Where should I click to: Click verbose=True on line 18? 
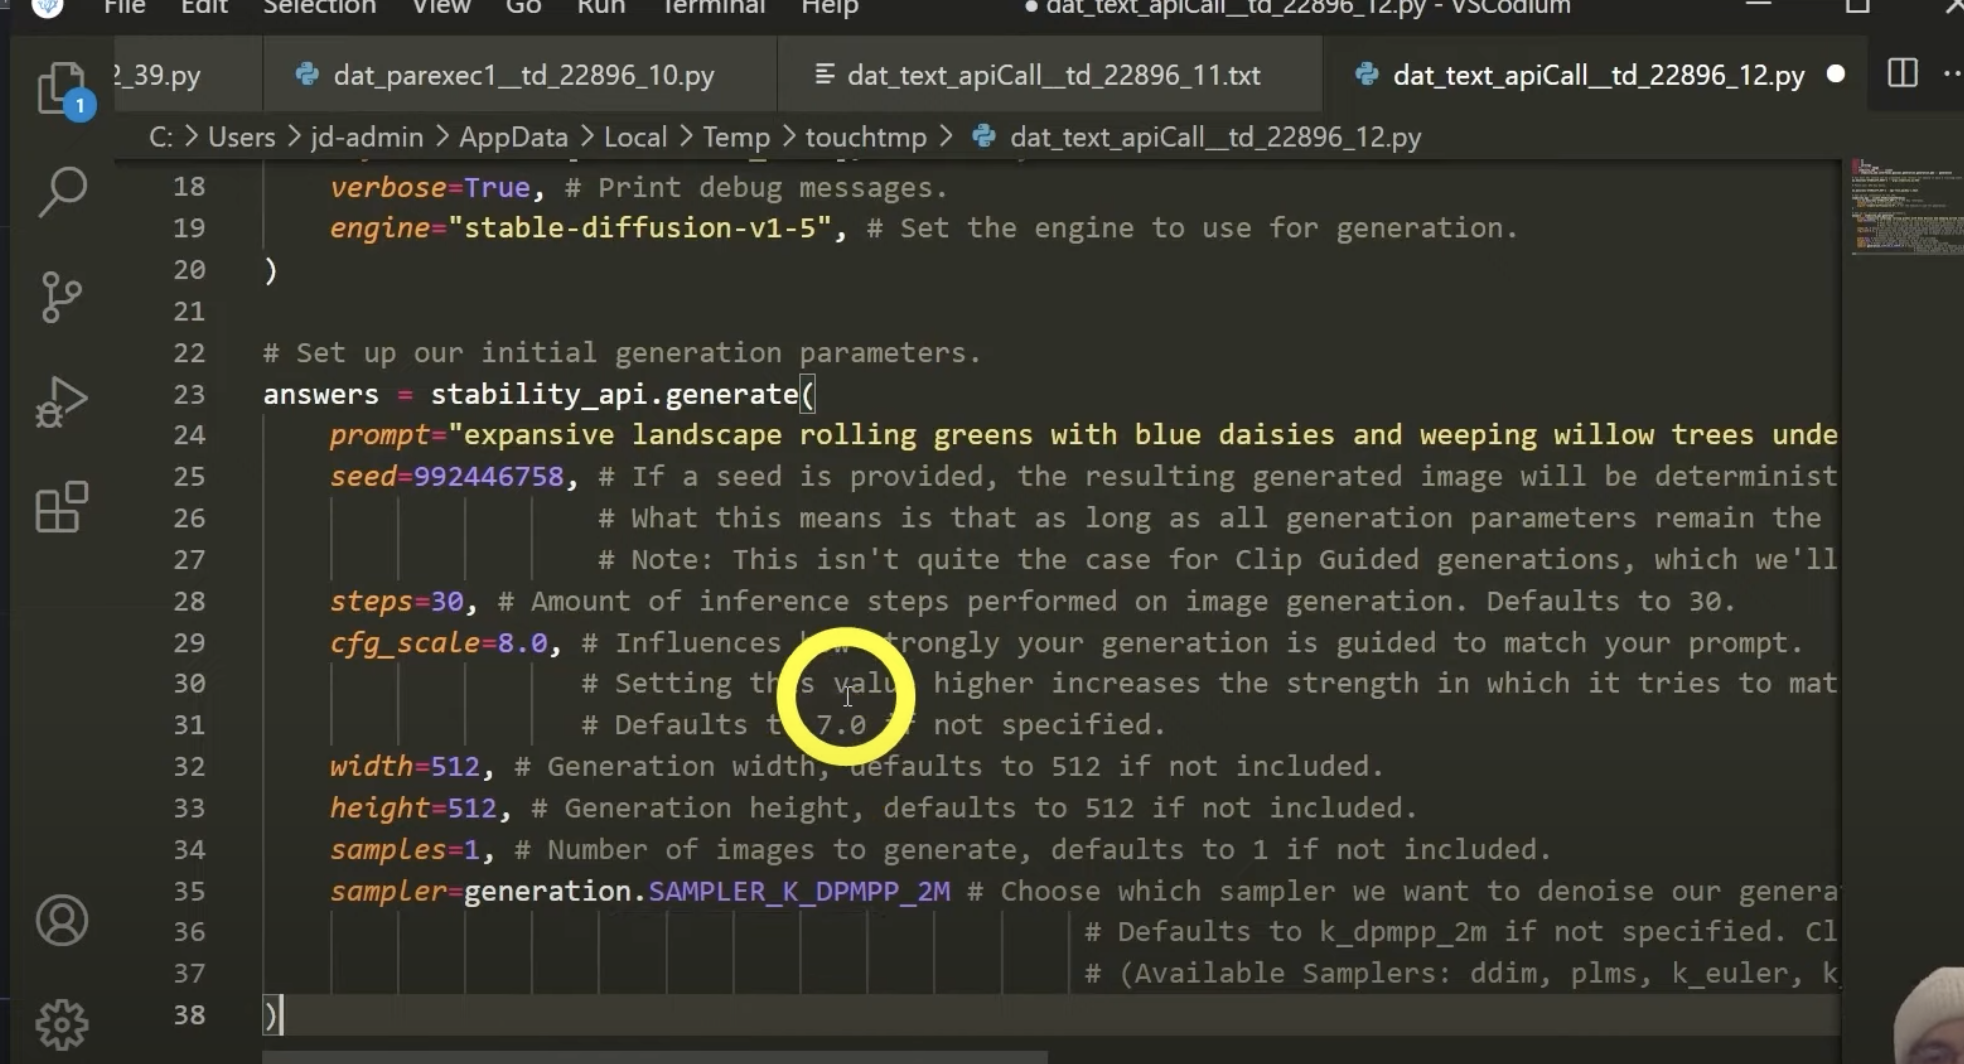click(430, 187)
